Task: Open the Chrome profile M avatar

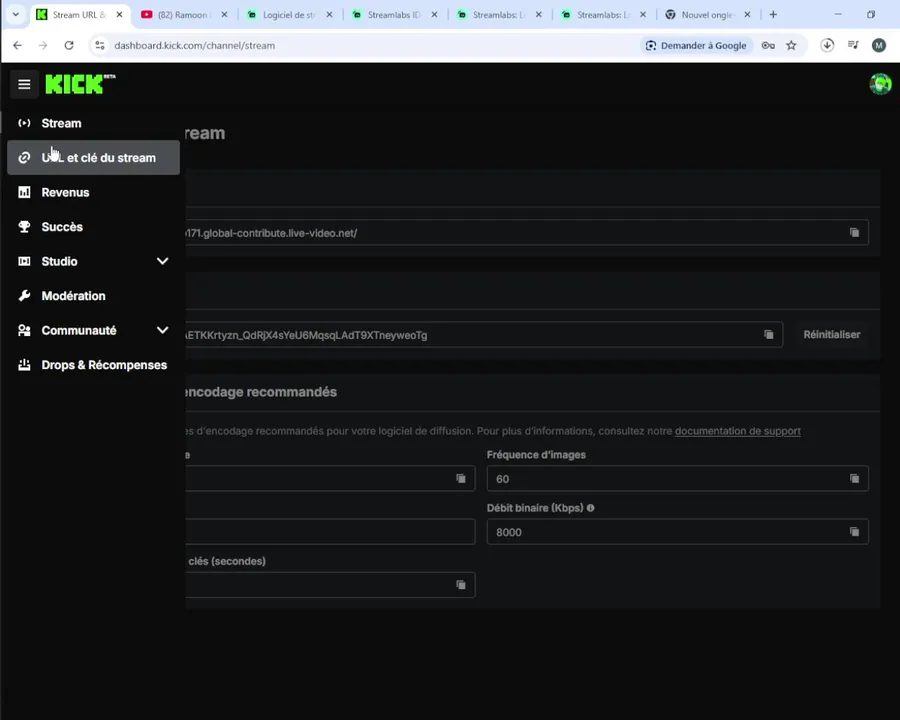Action: coord(879,45)
